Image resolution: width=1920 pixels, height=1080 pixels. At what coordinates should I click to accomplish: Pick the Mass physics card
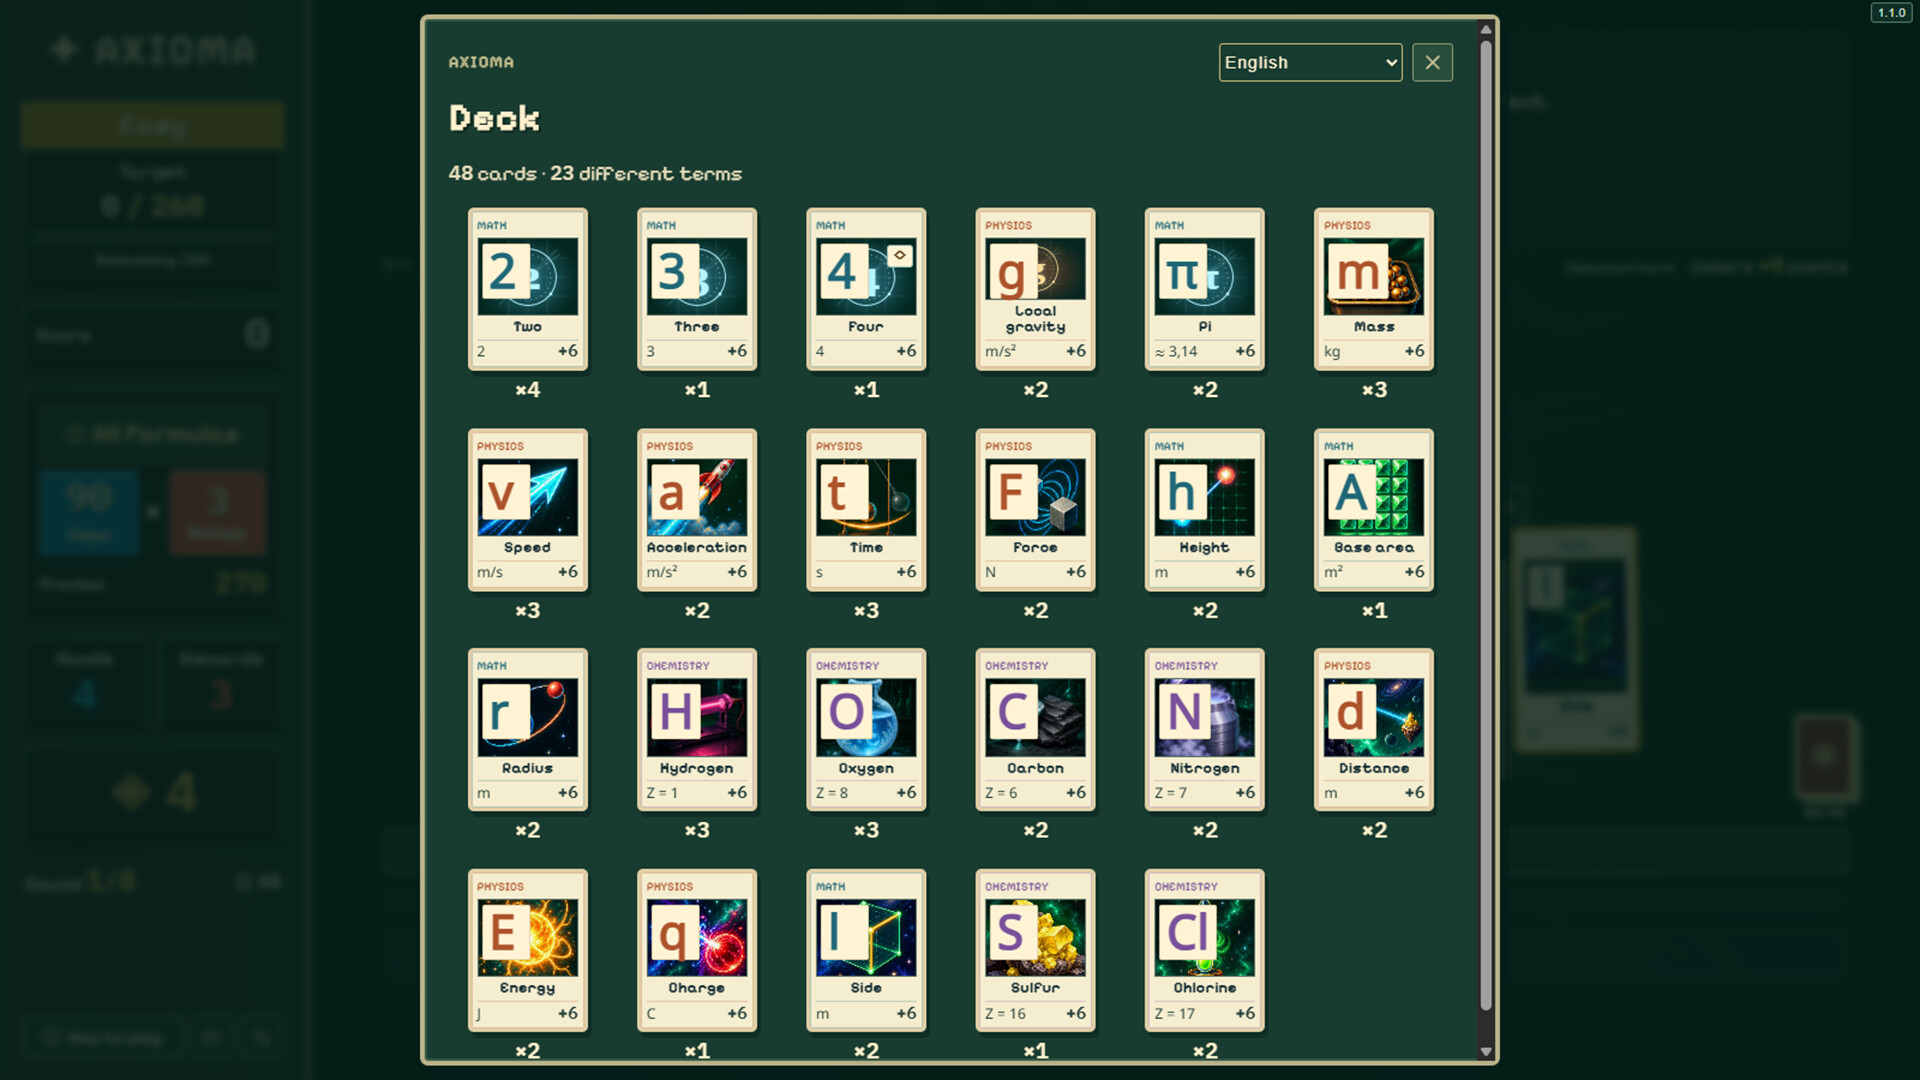click(x=1374, y=289)
